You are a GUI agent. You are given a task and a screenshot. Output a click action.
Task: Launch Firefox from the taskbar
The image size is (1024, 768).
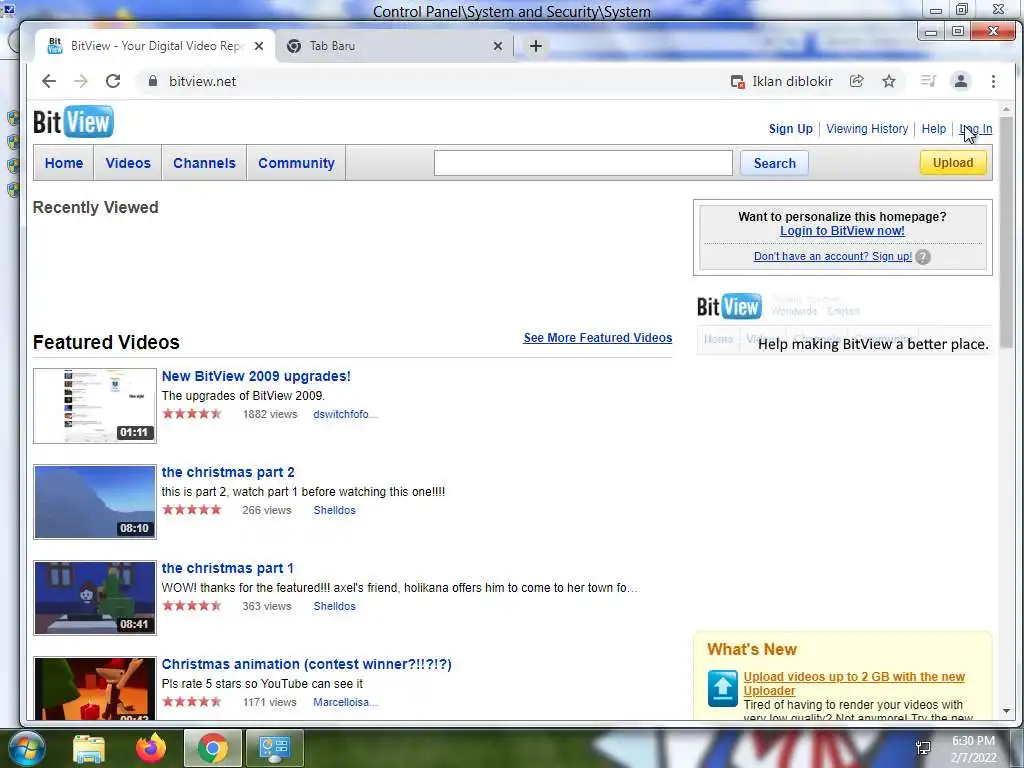click(x=151, y=748)
